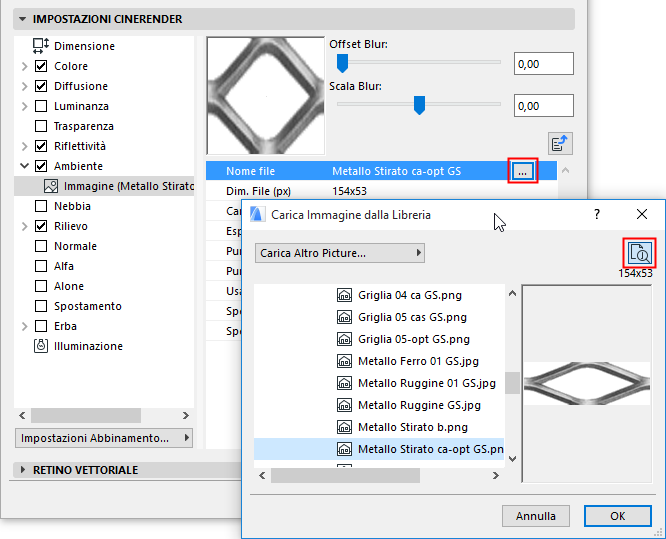Viewport: 666px width, 539px height.
Task: Enable the Normale checkbox
Action: pos(41,246)
